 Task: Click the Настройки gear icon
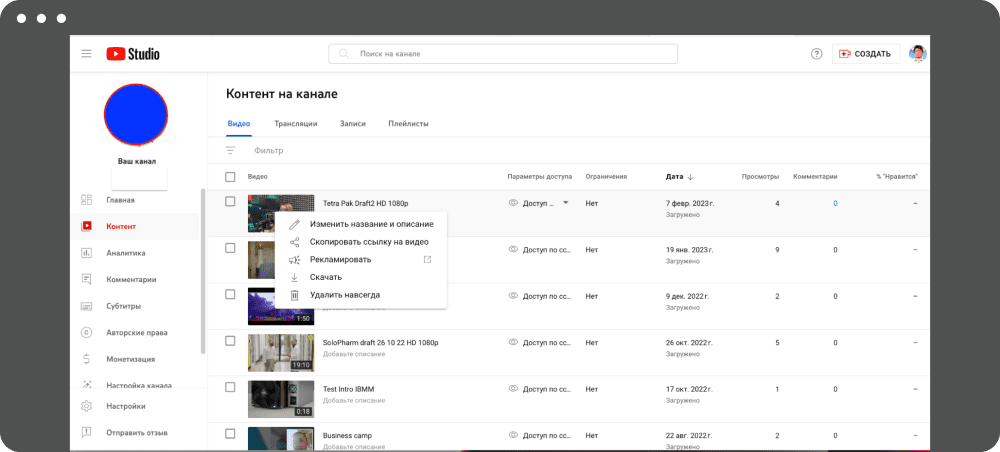point(87,406)
